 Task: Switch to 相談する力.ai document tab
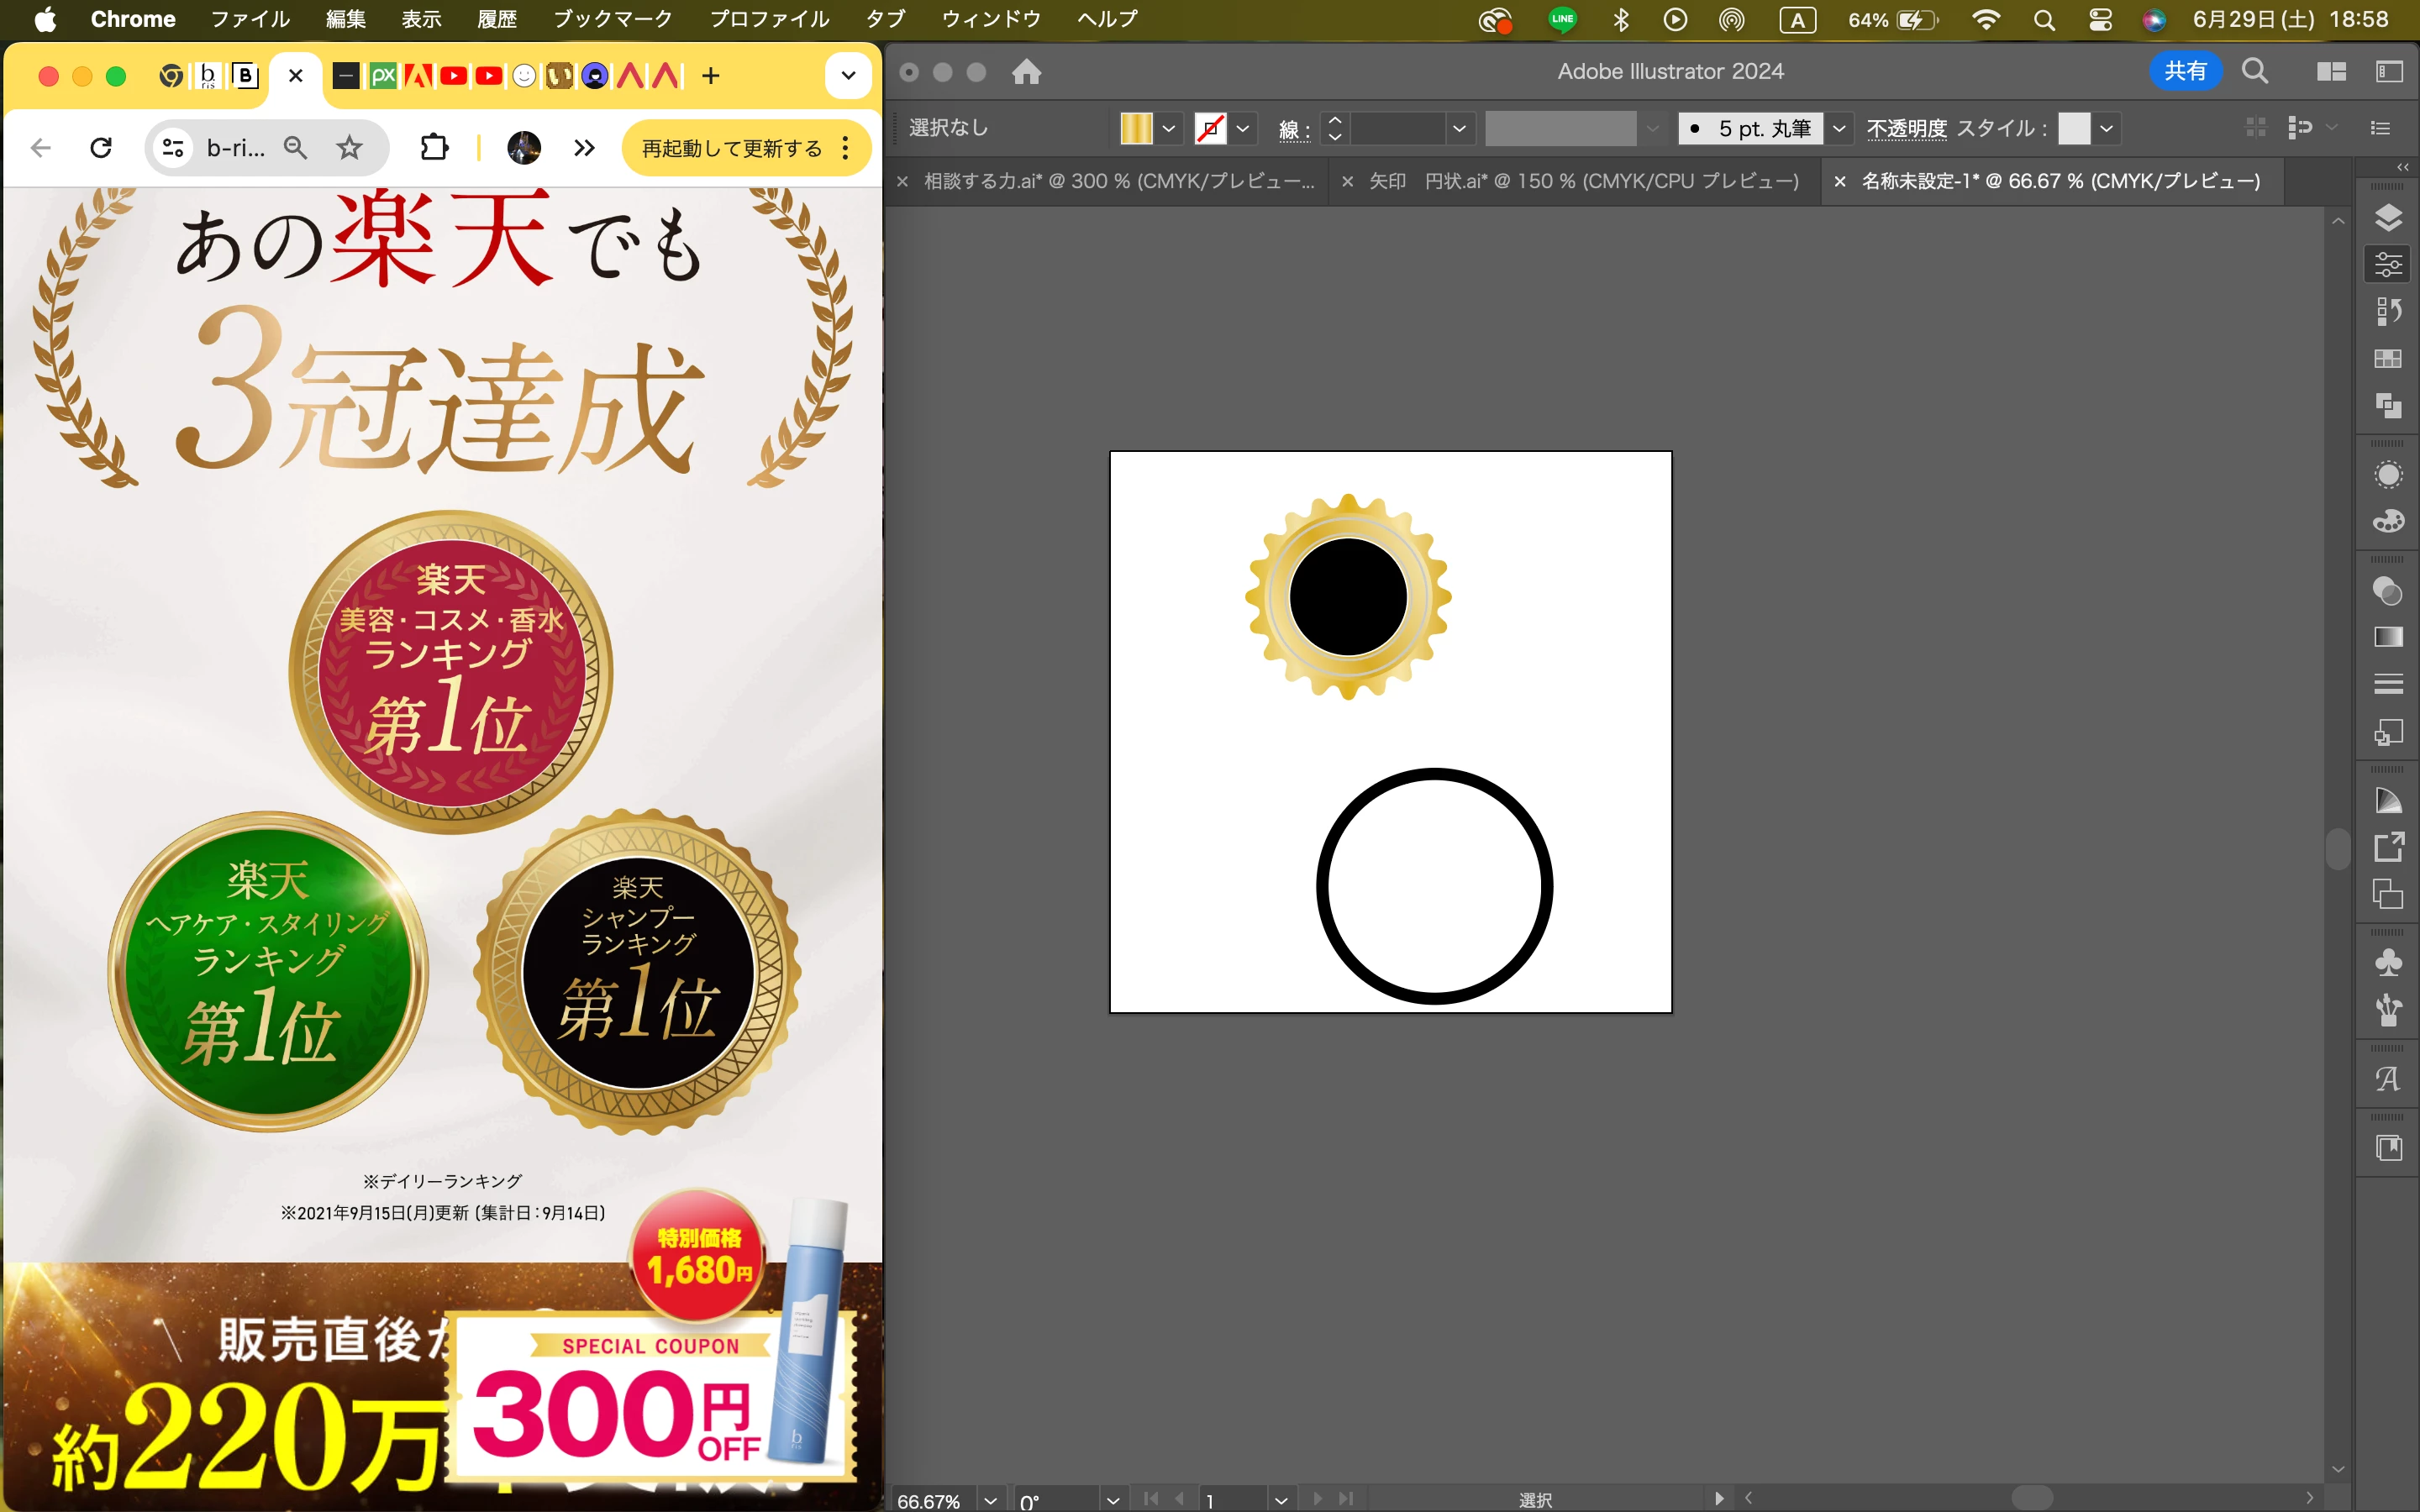(1118, 181)
